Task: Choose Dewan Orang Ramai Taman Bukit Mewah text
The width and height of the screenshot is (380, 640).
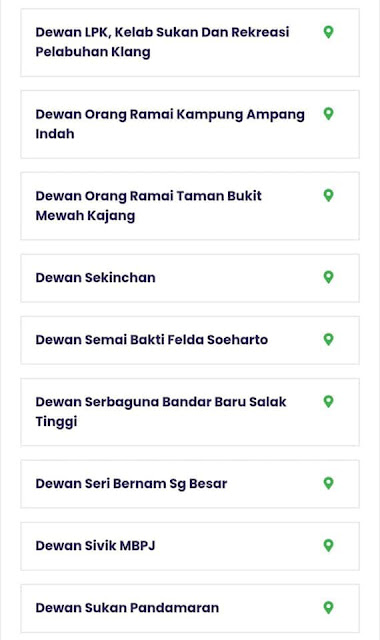Action: (x=149, y=205)
